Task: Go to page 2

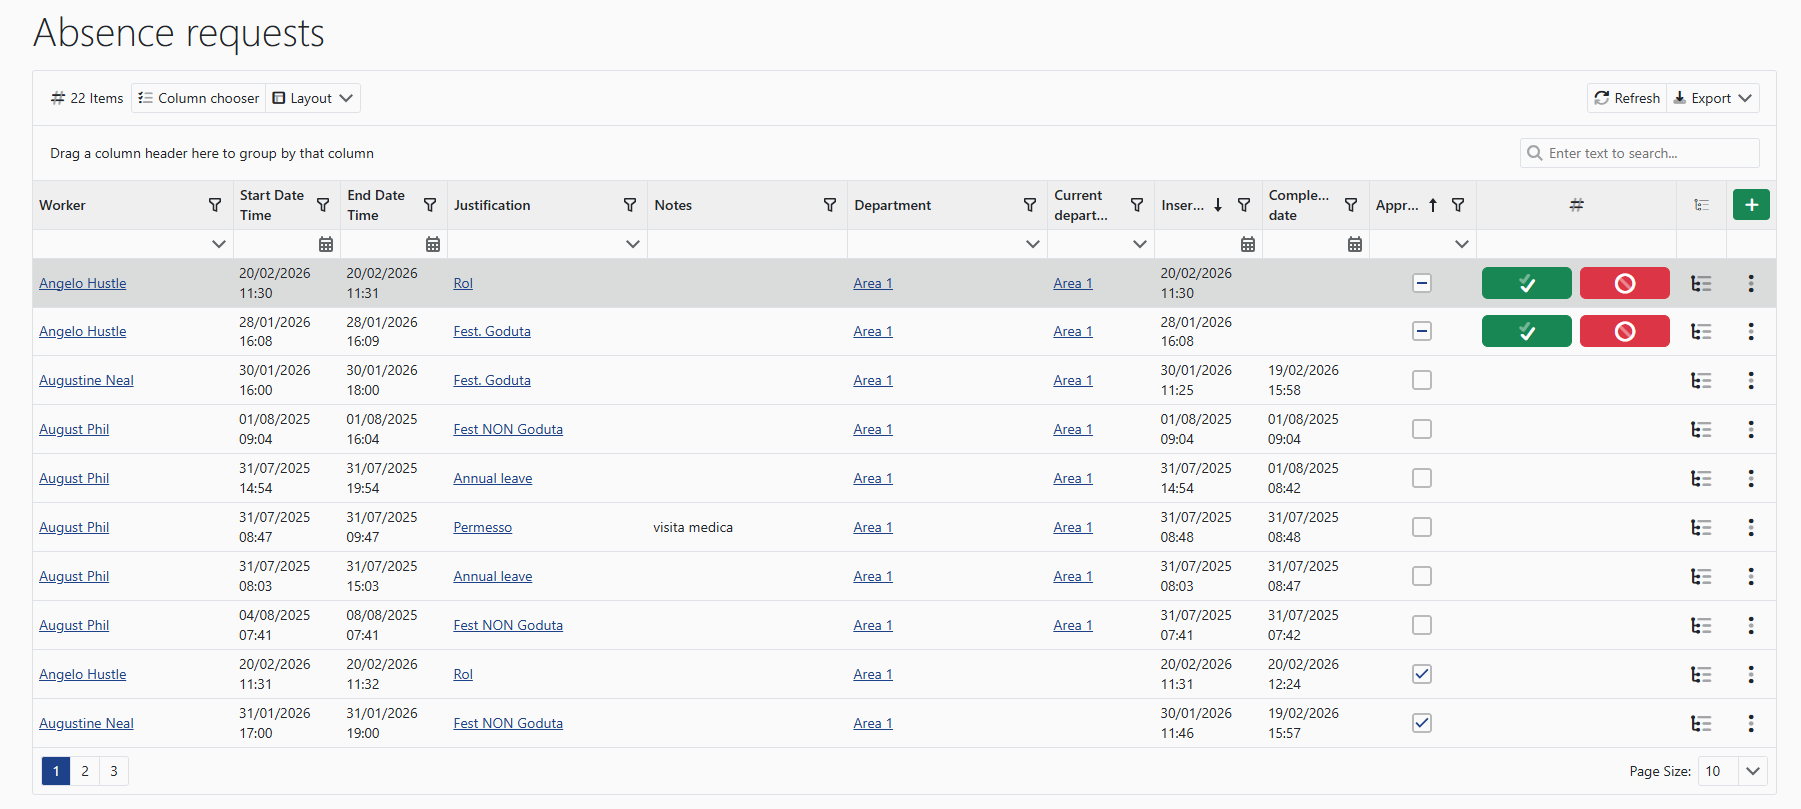Action: tap(85, 771)
